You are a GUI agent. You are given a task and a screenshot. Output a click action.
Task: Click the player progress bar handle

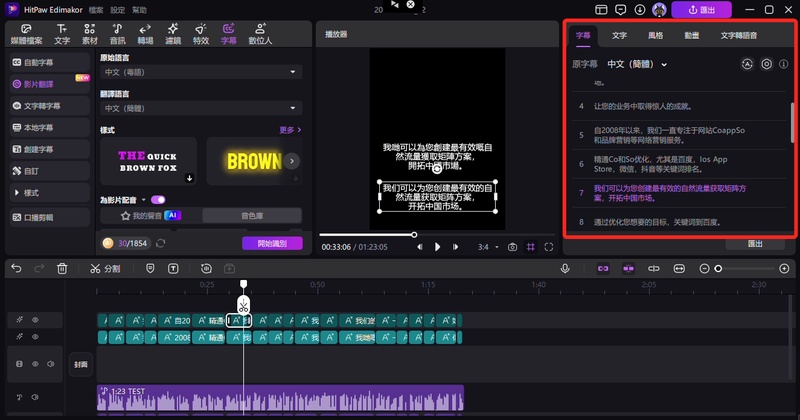pos(414,235)
